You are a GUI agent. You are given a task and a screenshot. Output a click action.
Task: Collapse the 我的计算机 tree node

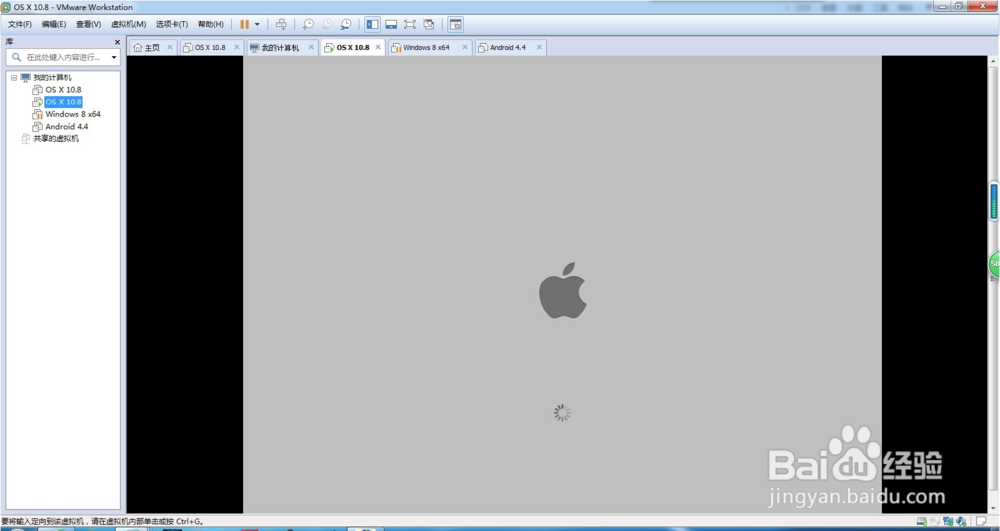(13, 78)
